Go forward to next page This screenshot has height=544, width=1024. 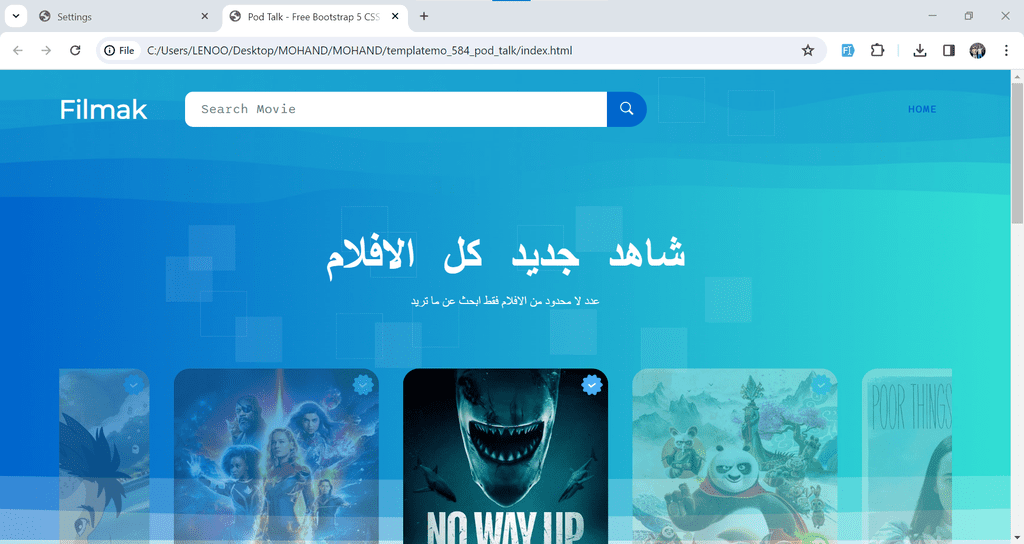pos(46,50)
